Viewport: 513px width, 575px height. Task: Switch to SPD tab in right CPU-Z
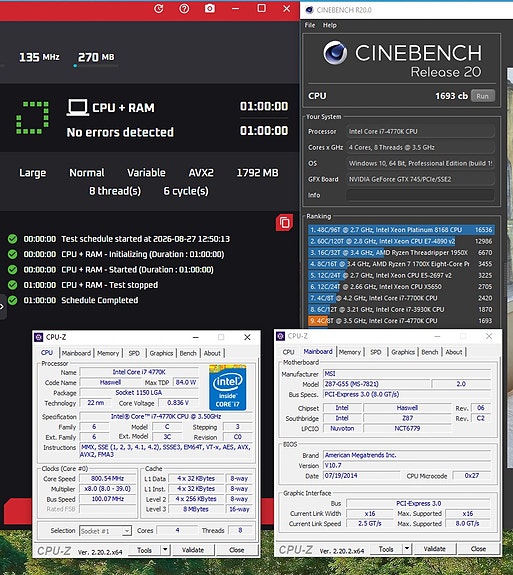point(375,352)
